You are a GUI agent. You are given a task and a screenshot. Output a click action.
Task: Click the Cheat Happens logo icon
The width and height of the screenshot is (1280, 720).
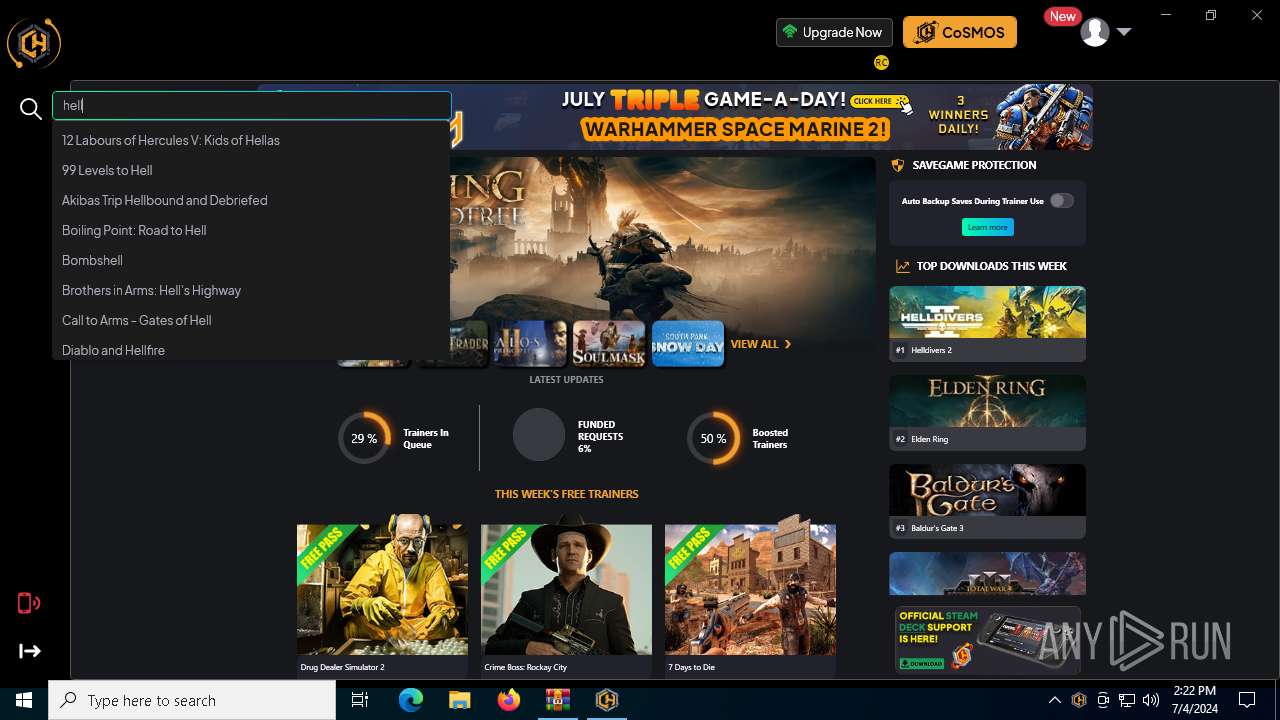[x=34, y=43]
